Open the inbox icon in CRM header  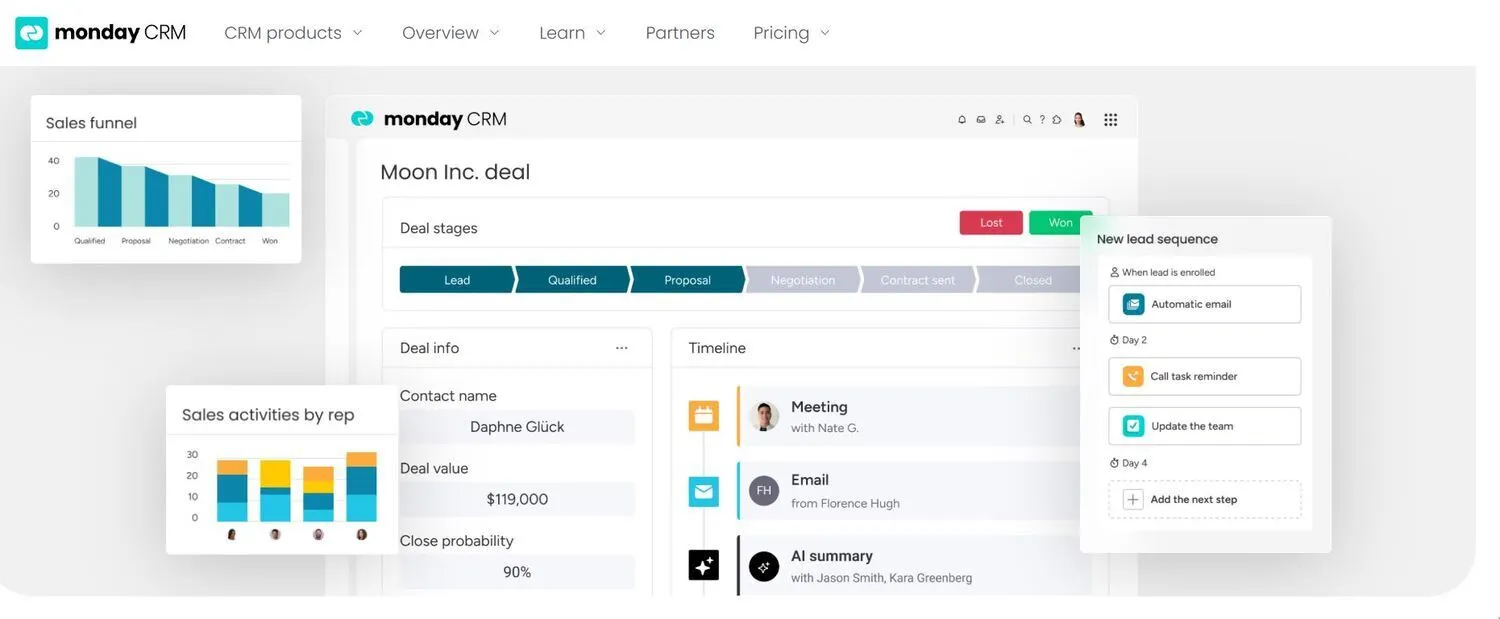981,119
